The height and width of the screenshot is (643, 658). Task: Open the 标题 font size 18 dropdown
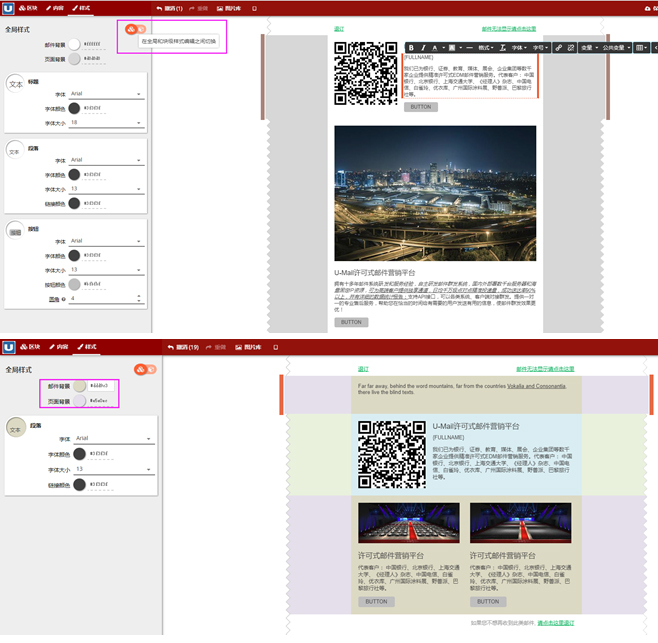pos(107,123)
